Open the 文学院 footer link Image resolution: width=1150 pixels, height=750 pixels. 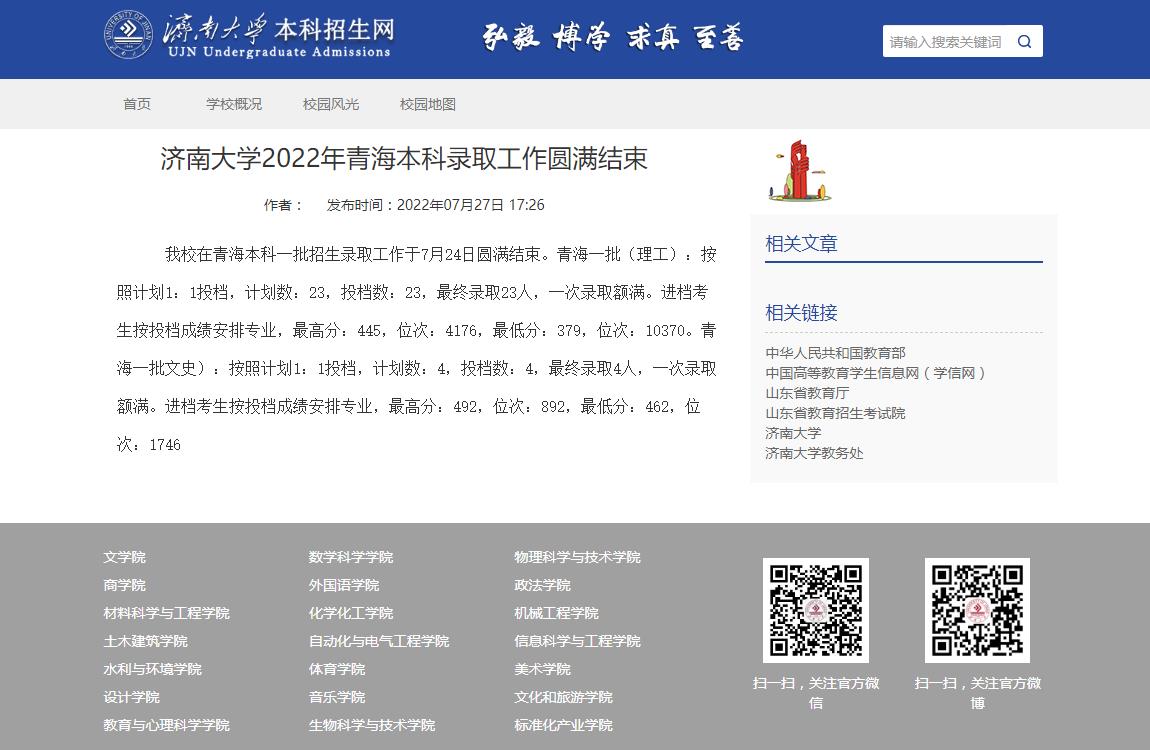[125, 557]
